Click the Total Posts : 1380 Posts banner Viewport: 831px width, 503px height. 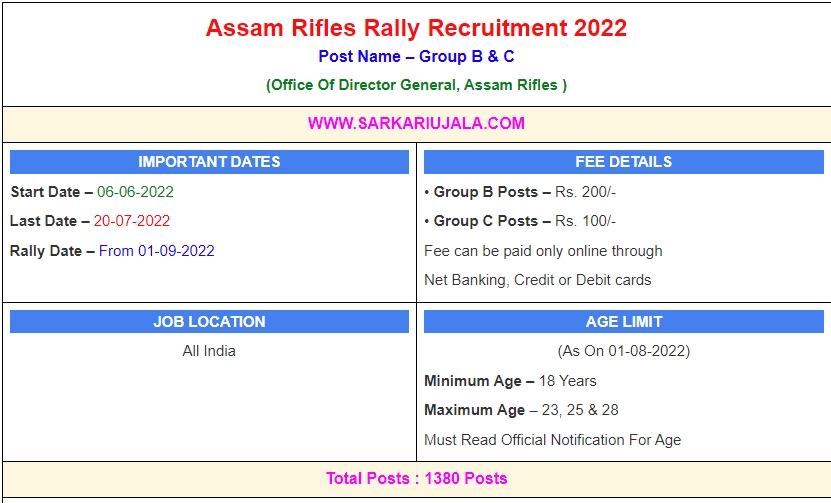(x=416, y=478)
